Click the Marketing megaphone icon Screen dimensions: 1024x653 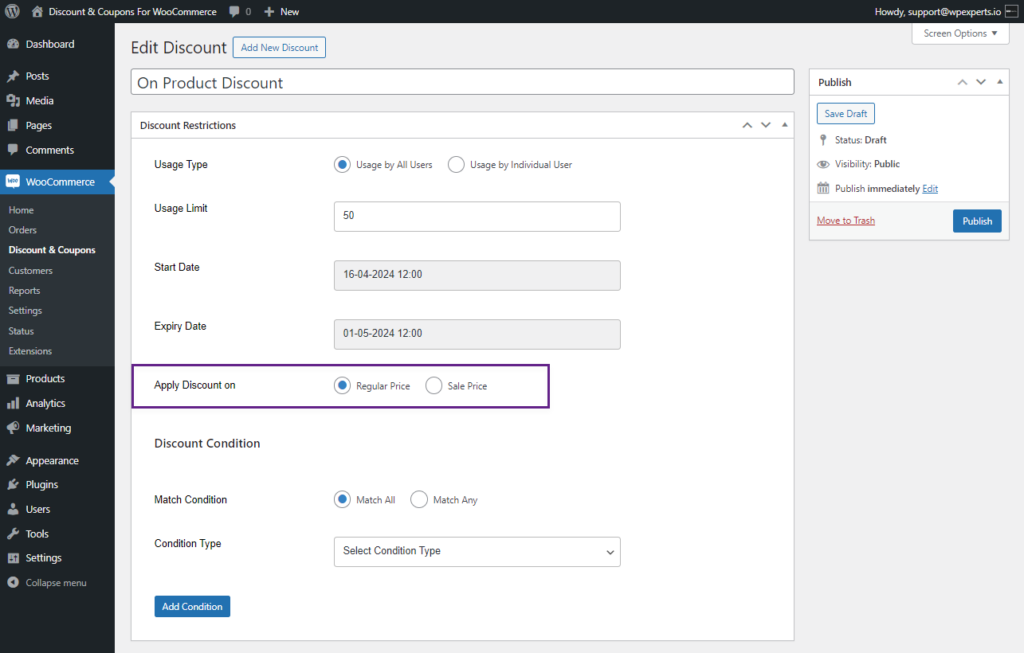coord(12,428)
